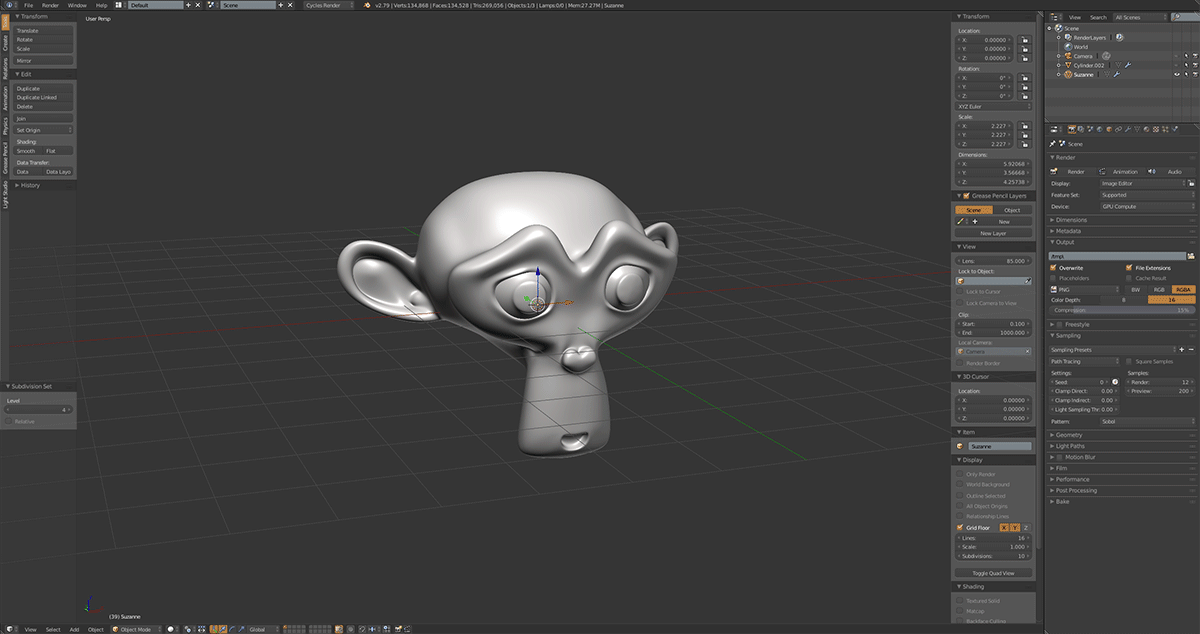Open the Device dropdown showing GPU Compute

(1148, 206)
